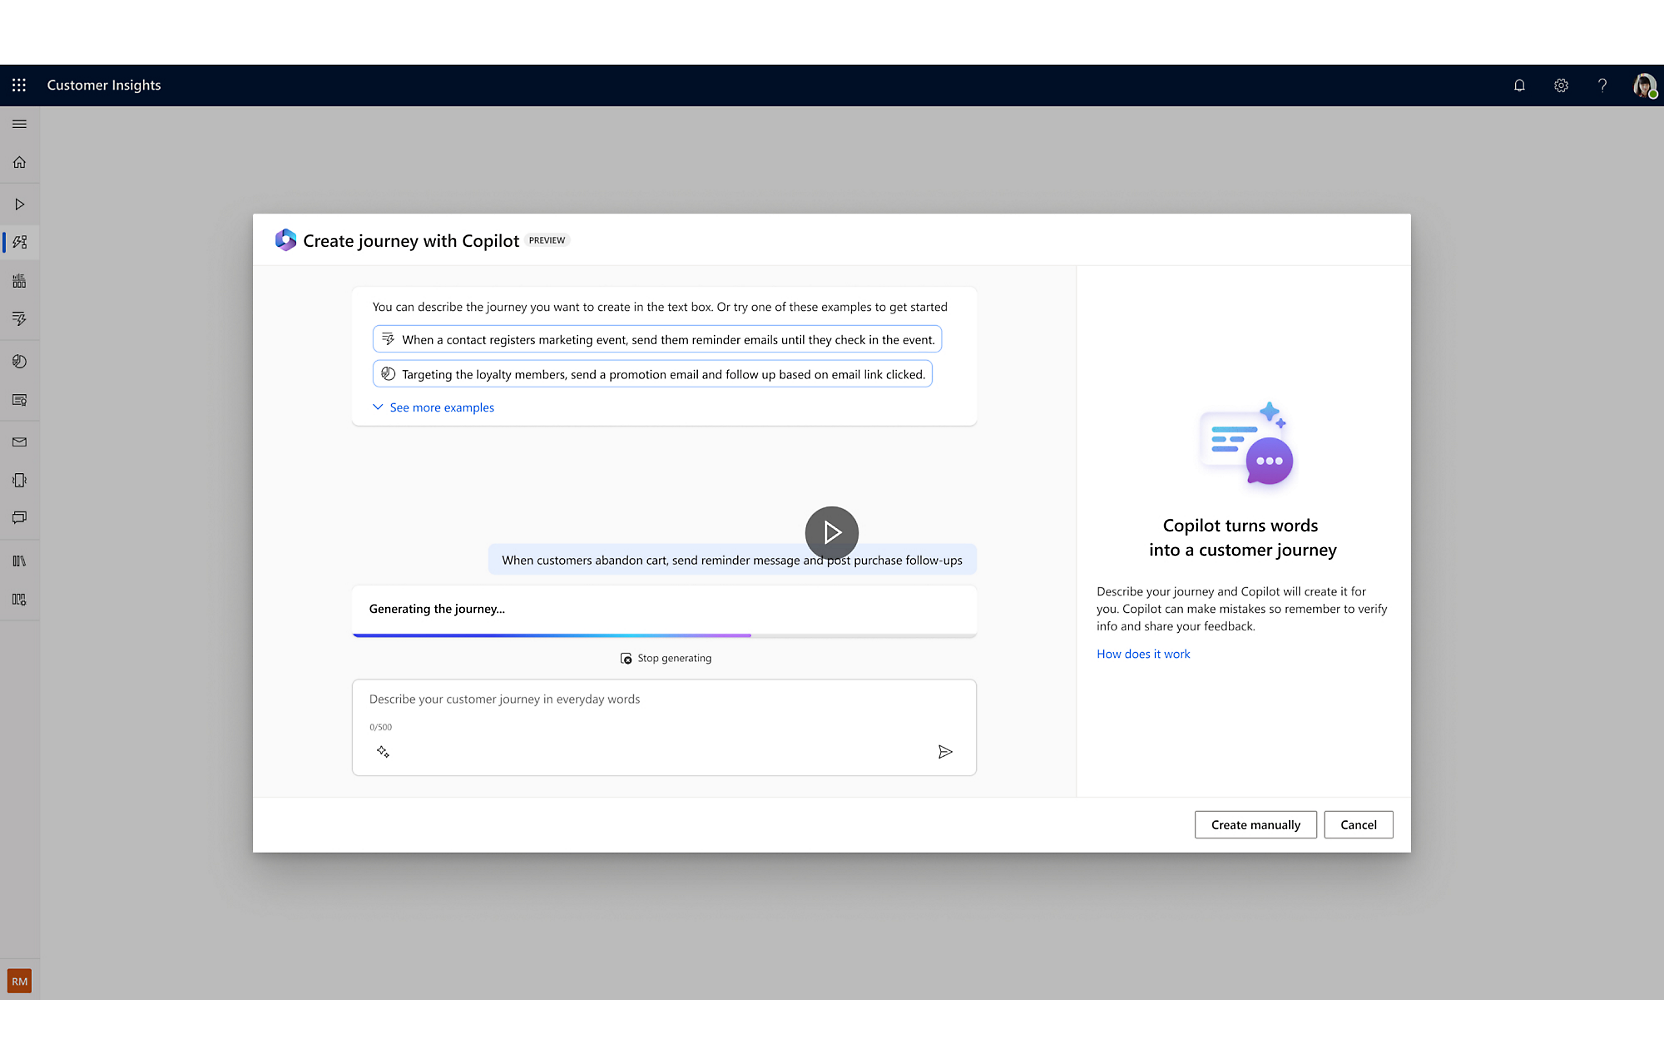Open the sidebar icon below Journeys

pos(19,281)
